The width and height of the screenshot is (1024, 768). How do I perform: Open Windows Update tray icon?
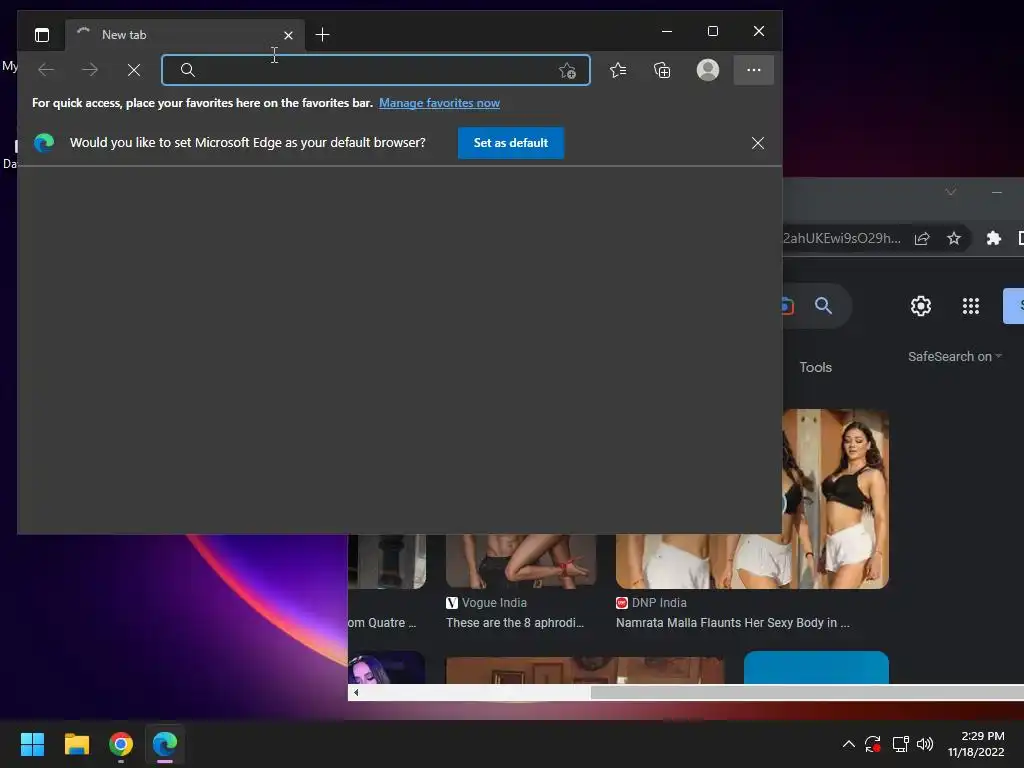click(873, 744)
